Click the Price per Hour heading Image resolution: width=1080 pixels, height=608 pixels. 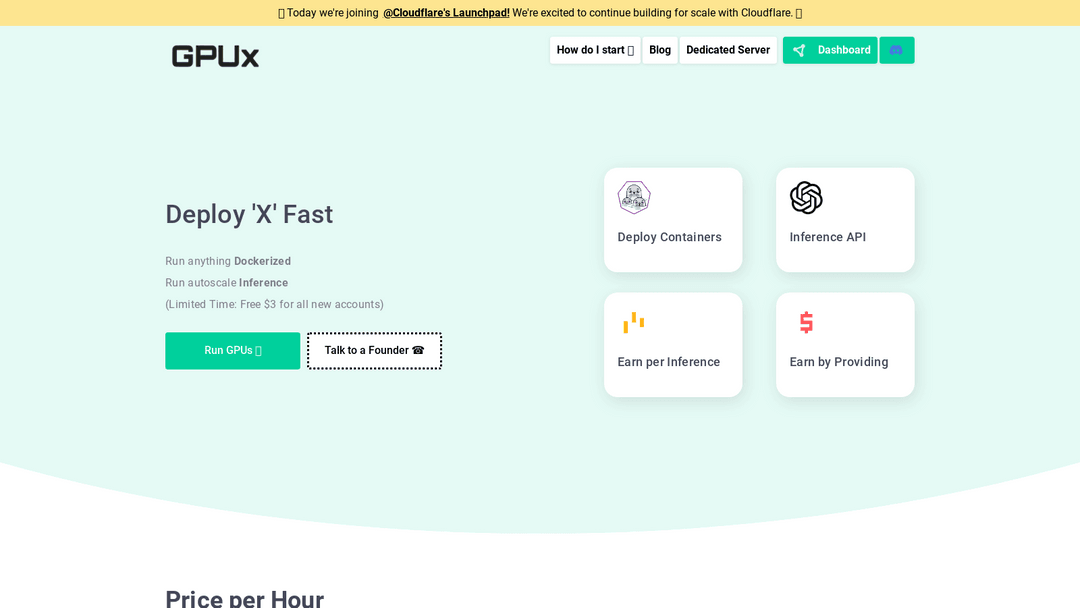(x=245, y=598)
